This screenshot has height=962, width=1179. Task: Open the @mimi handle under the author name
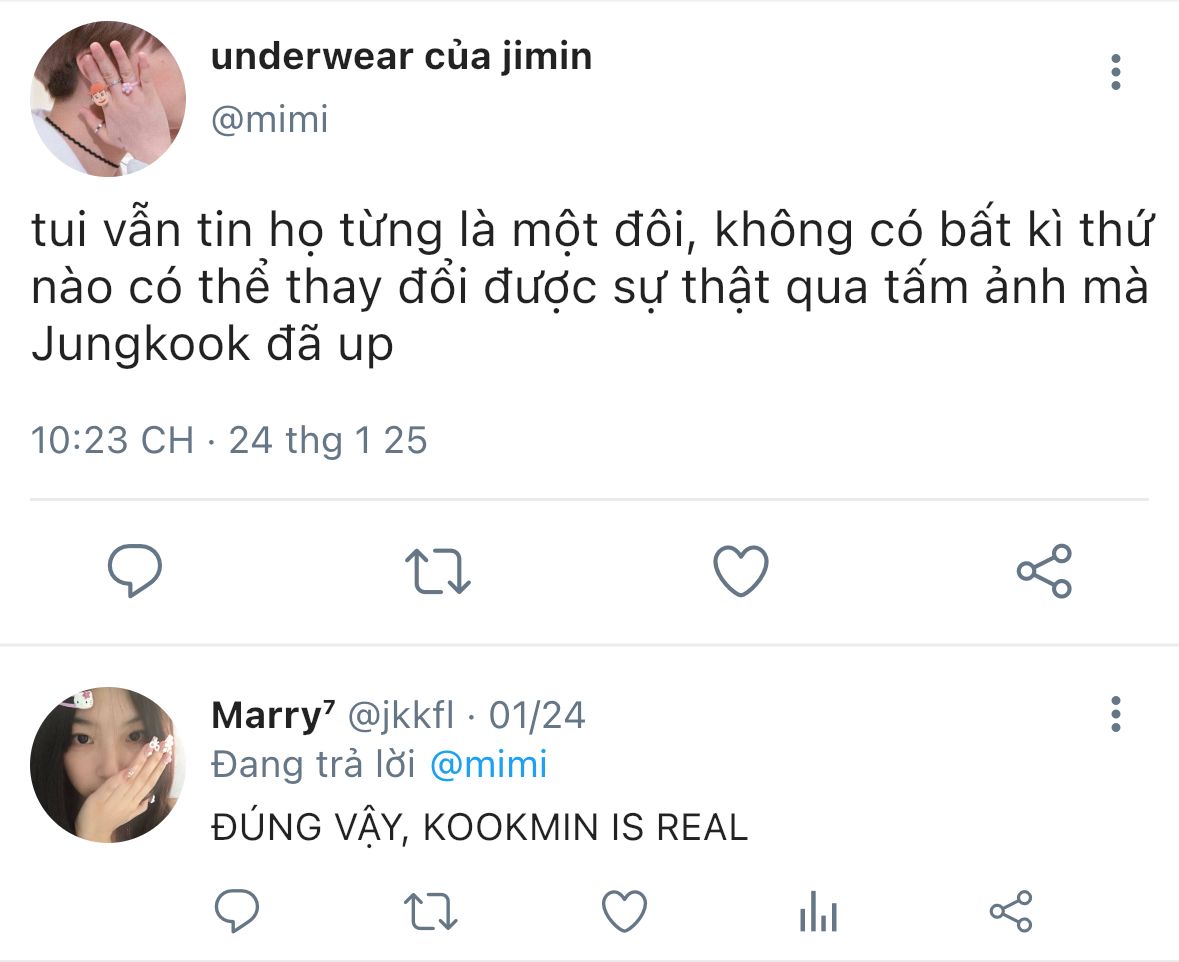point(270,120)
